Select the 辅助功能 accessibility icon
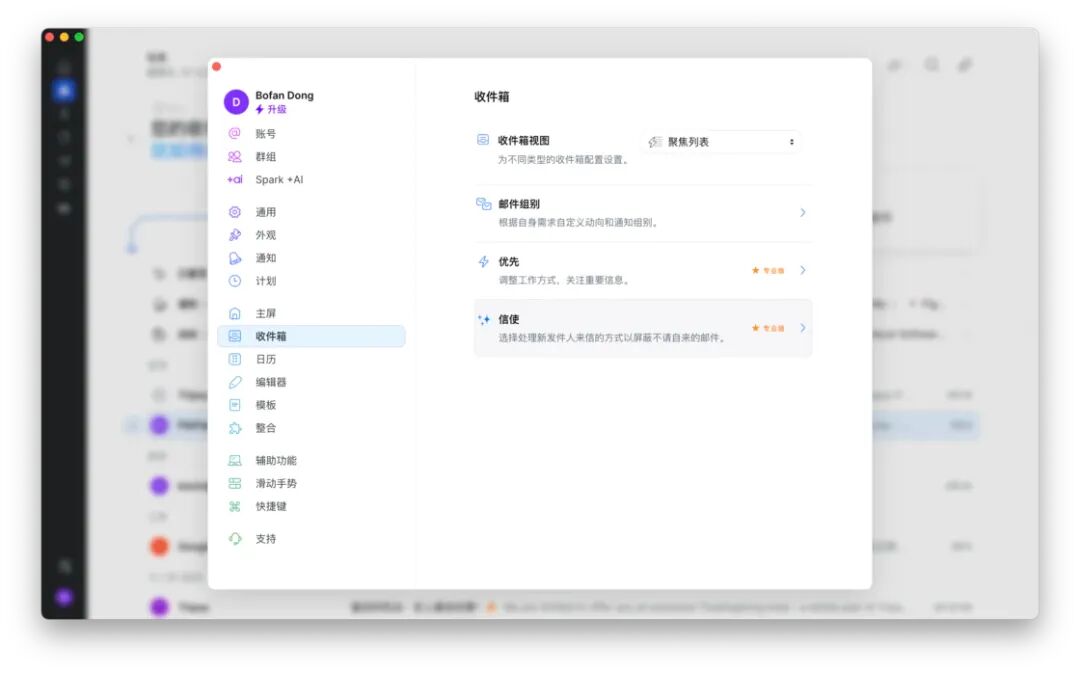 pos(235,461)
